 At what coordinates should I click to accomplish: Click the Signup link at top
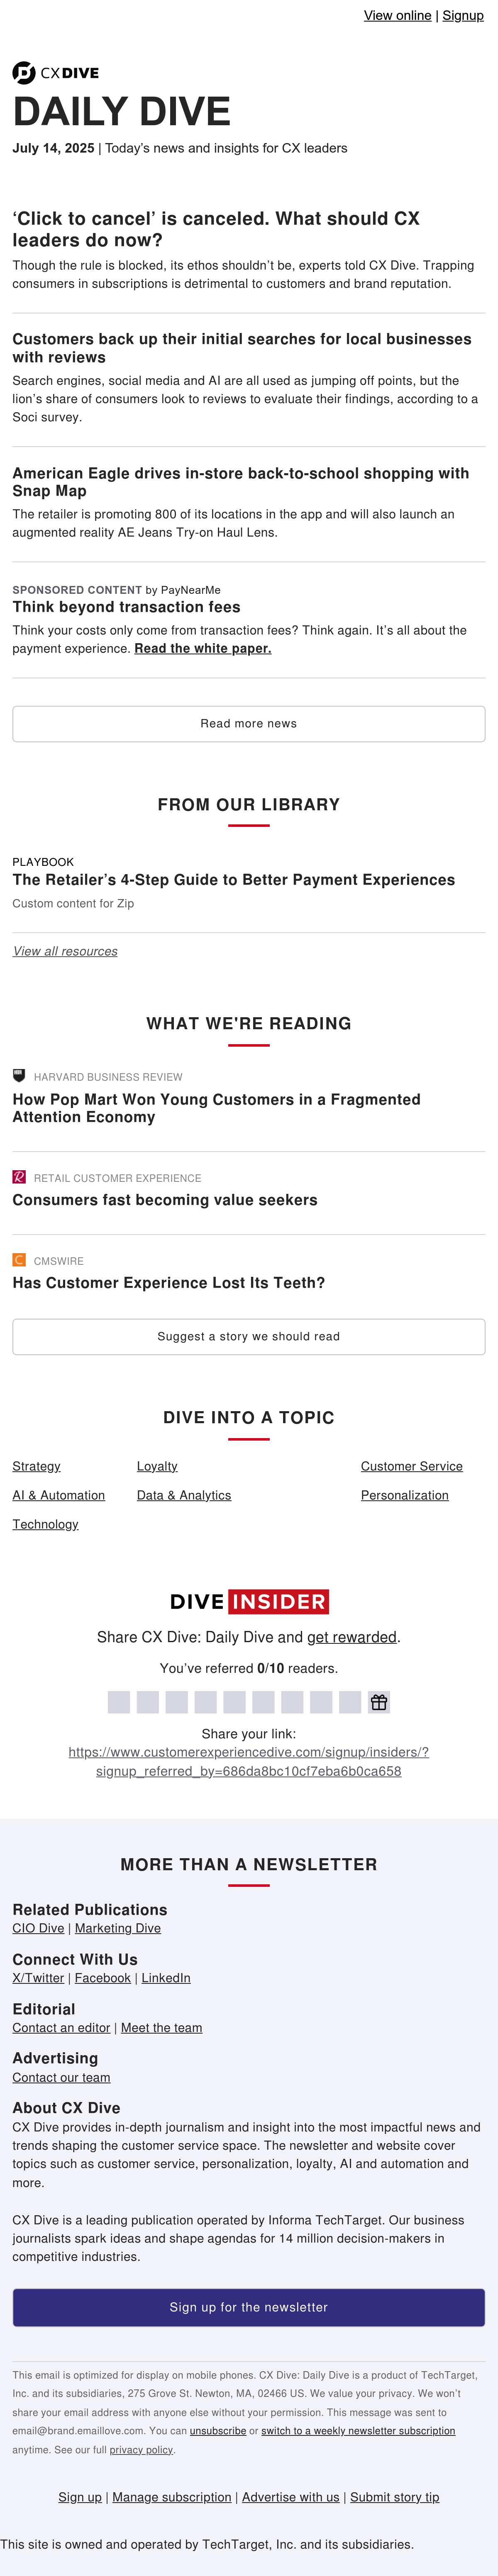click(463, 15)
